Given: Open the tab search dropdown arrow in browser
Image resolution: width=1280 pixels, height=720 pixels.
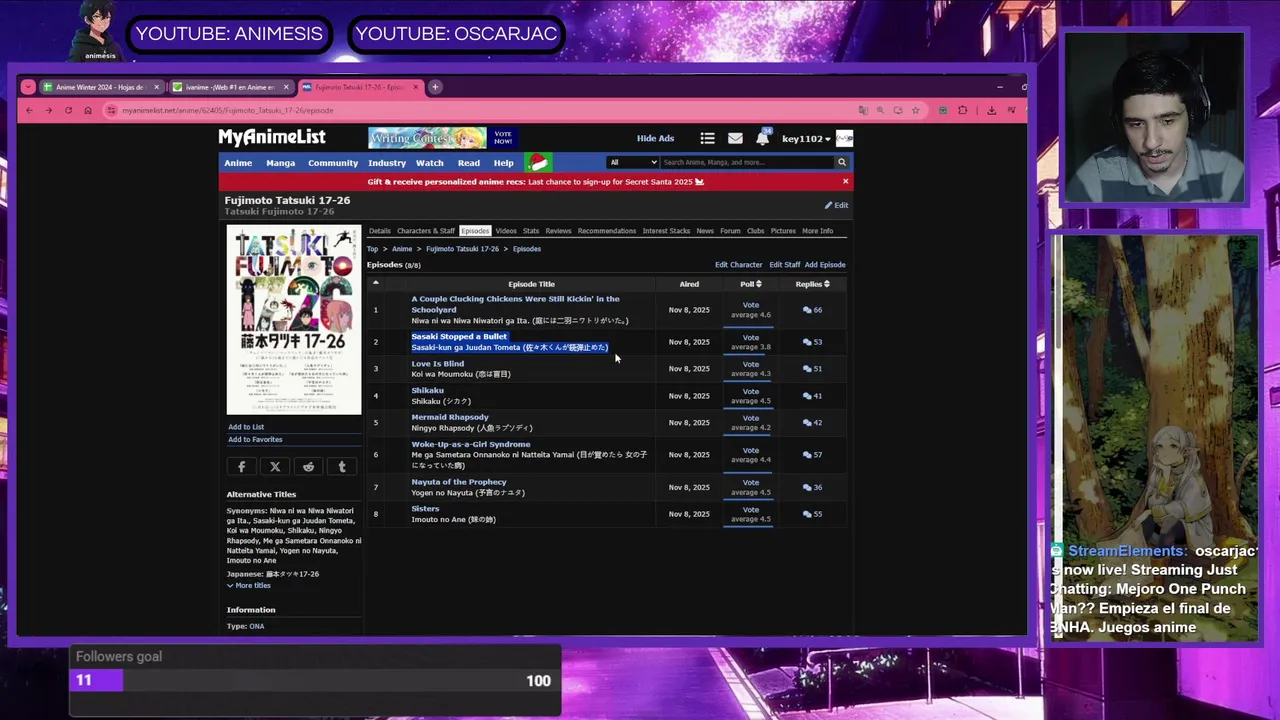Looking at the screenshot, I should (28, 87).
